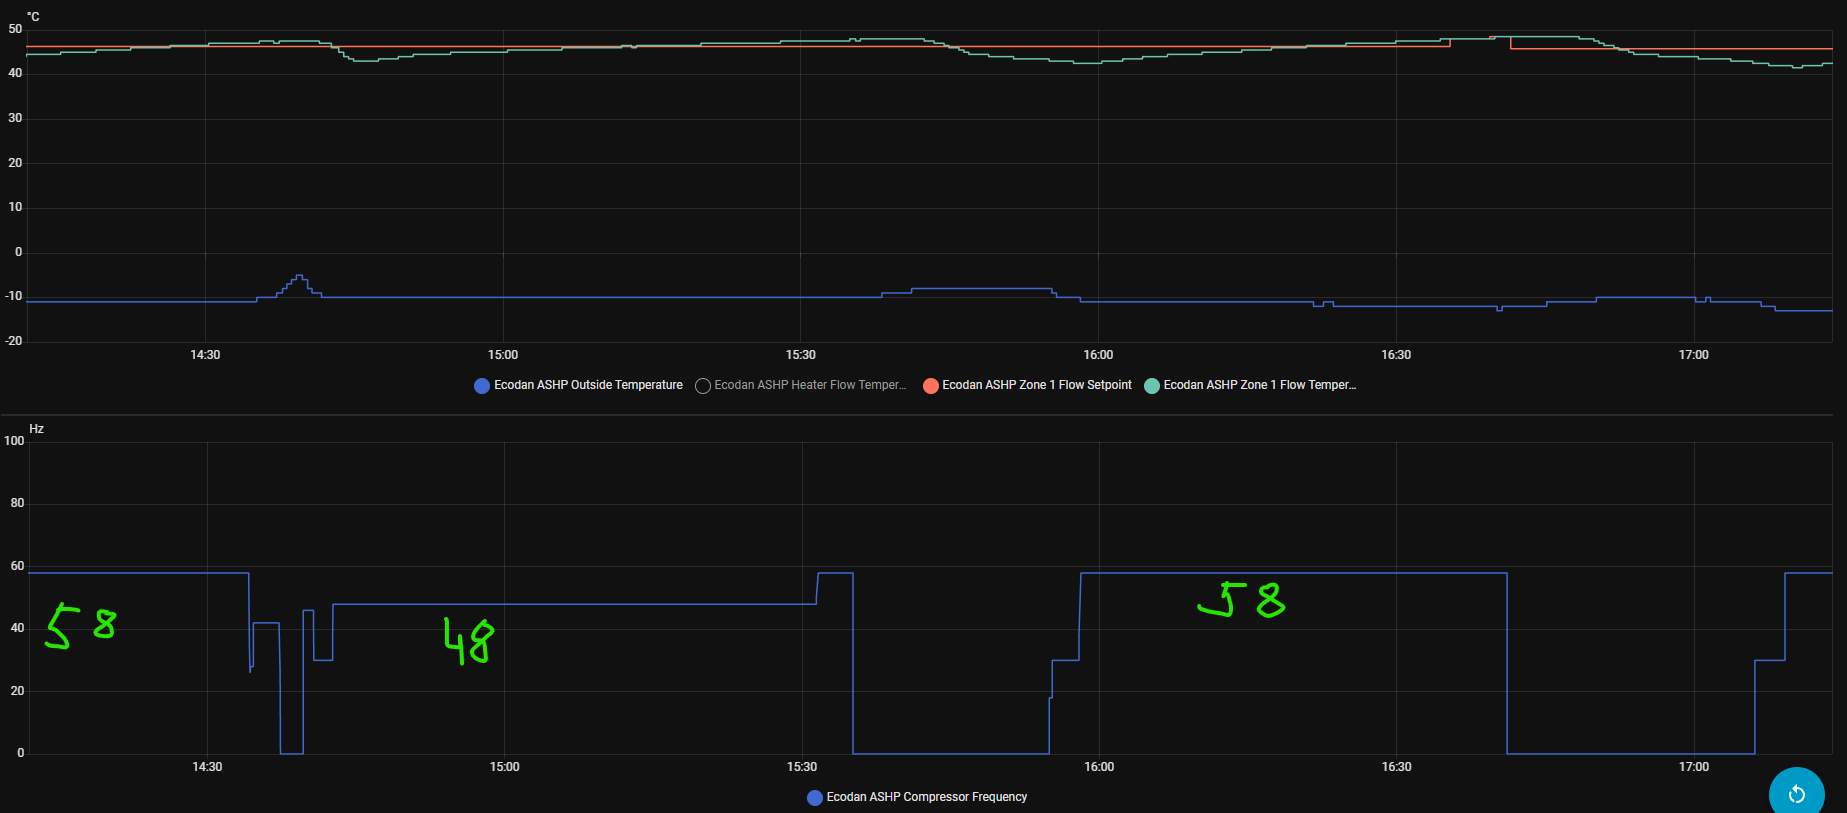This screenshot has width=1847, height=813.
Task: Click the blue Outside Temperature legend dot
Action: click(482, 386)
